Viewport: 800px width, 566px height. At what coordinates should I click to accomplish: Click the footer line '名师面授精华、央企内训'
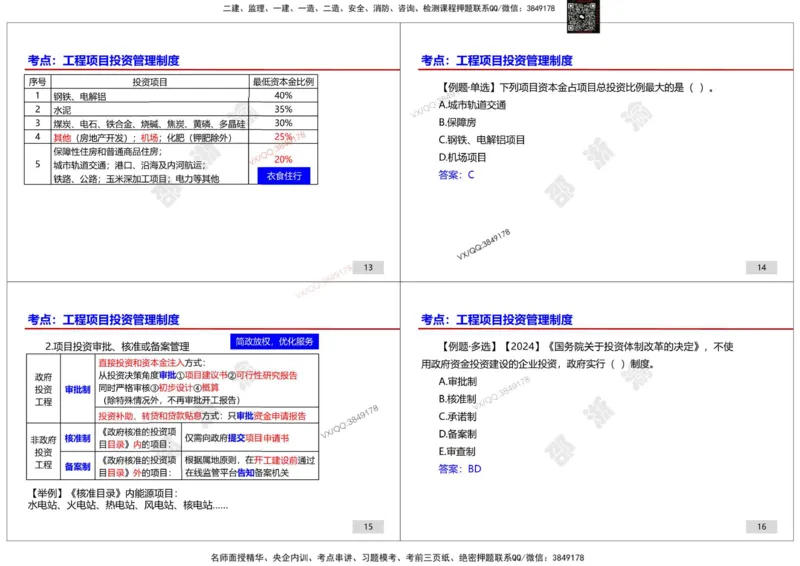click(x=397, y=557)
